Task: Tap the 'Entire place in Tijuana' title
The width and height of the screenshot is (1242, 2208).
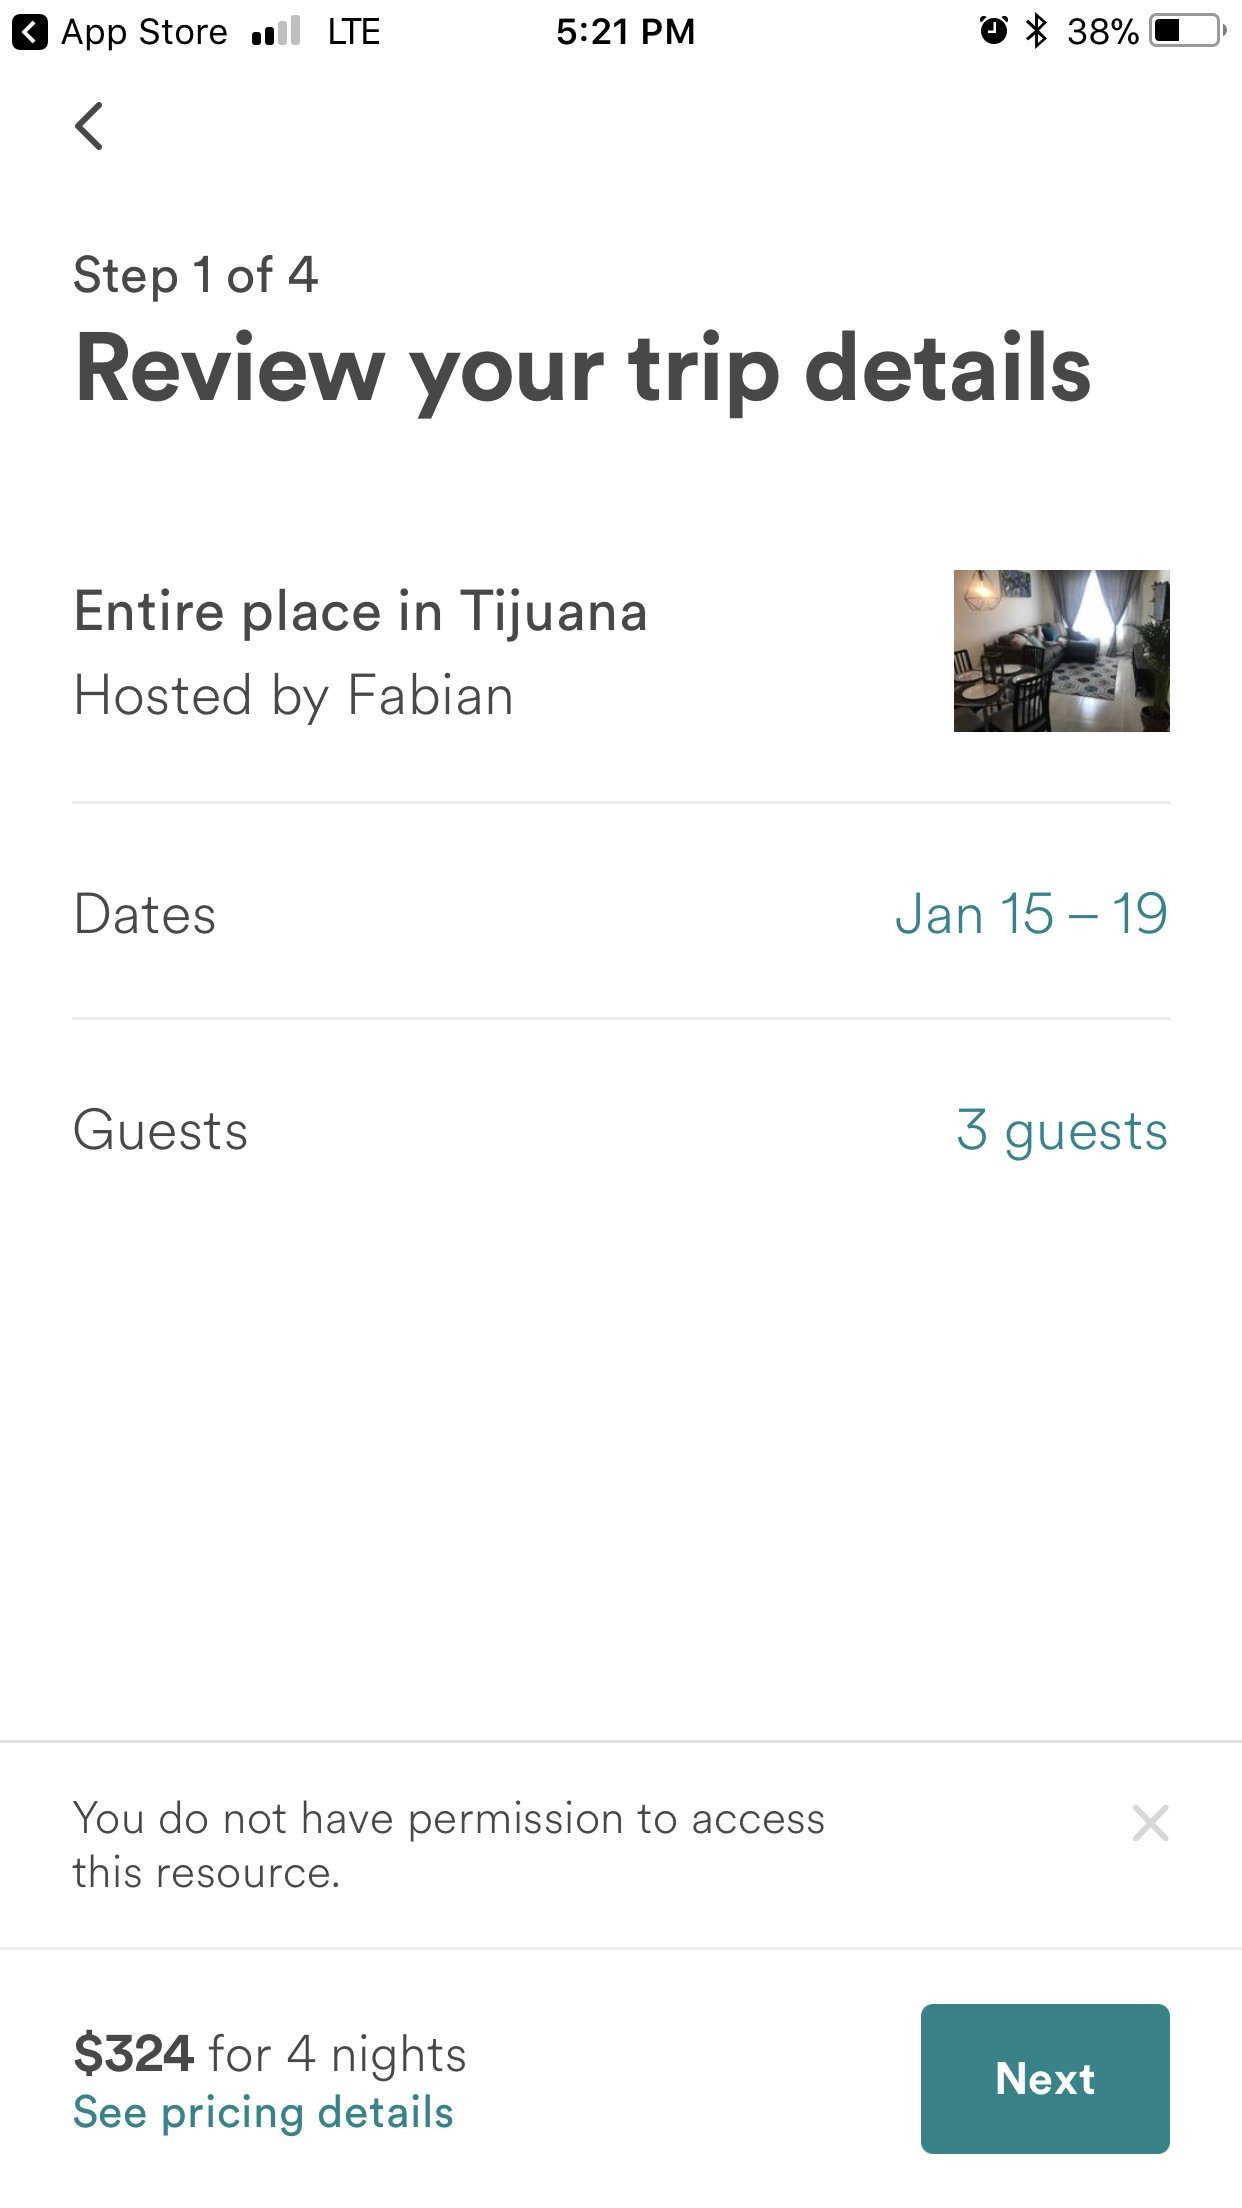Action: [x=361, y=611]
